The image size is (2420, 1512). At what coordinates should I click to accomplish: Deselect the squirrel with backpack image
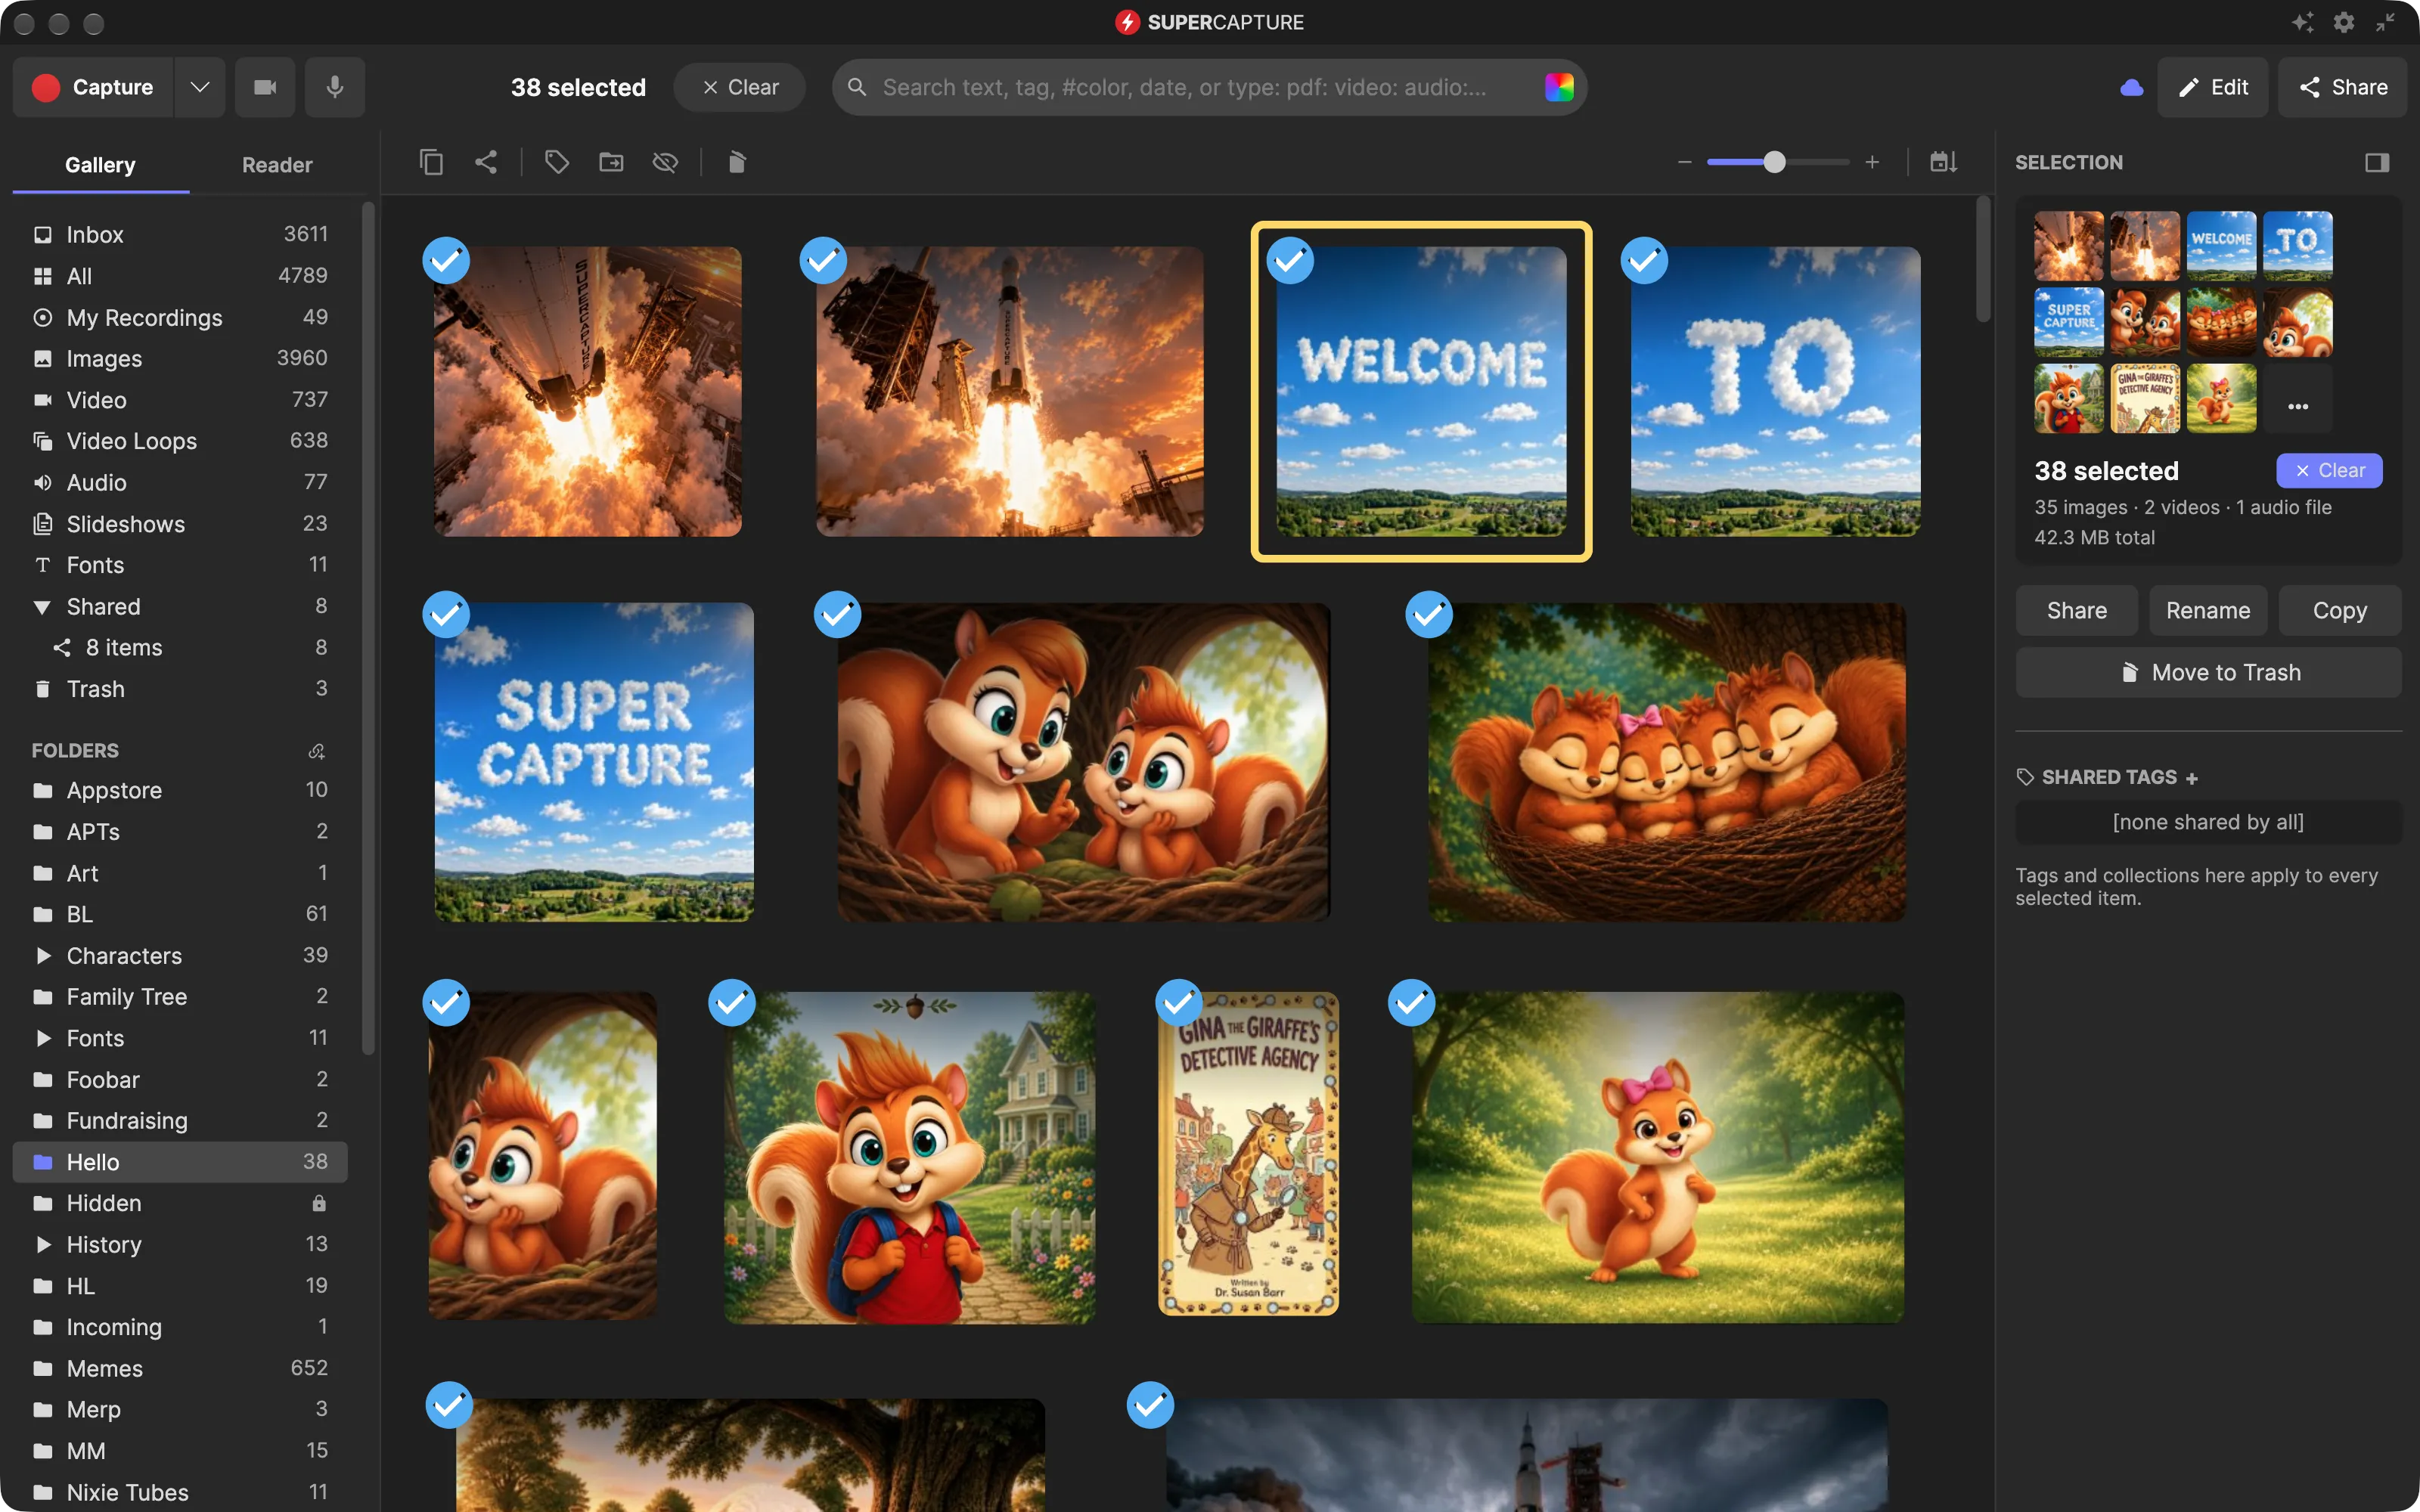coord(732,1002)
